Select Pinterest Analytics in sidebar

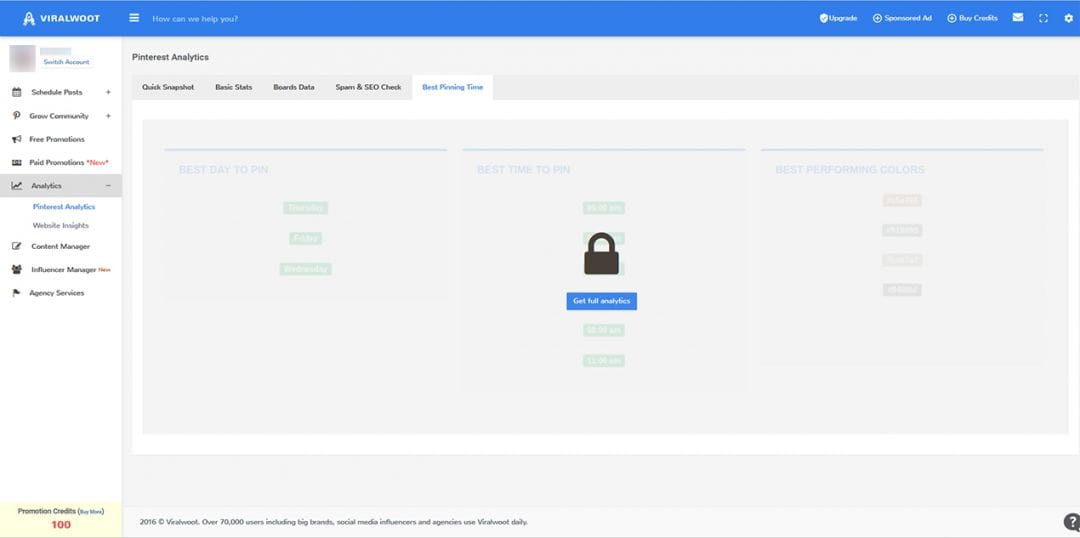click(64, 207)
